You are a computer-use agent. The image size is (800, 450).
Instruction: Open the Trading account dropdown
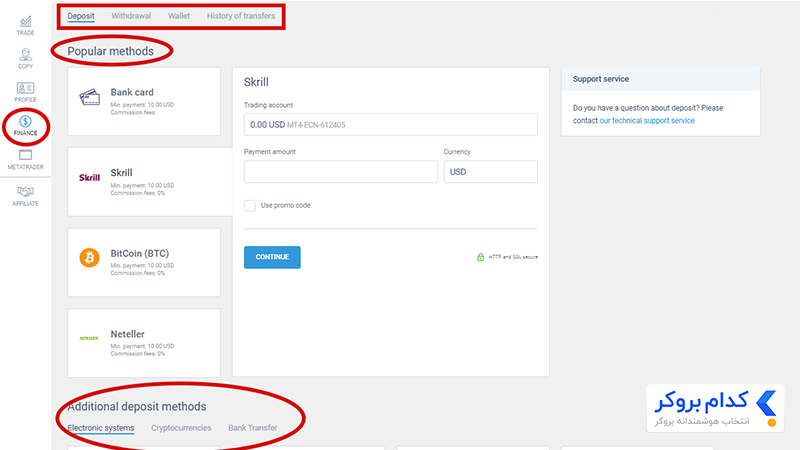pos(390,124)
